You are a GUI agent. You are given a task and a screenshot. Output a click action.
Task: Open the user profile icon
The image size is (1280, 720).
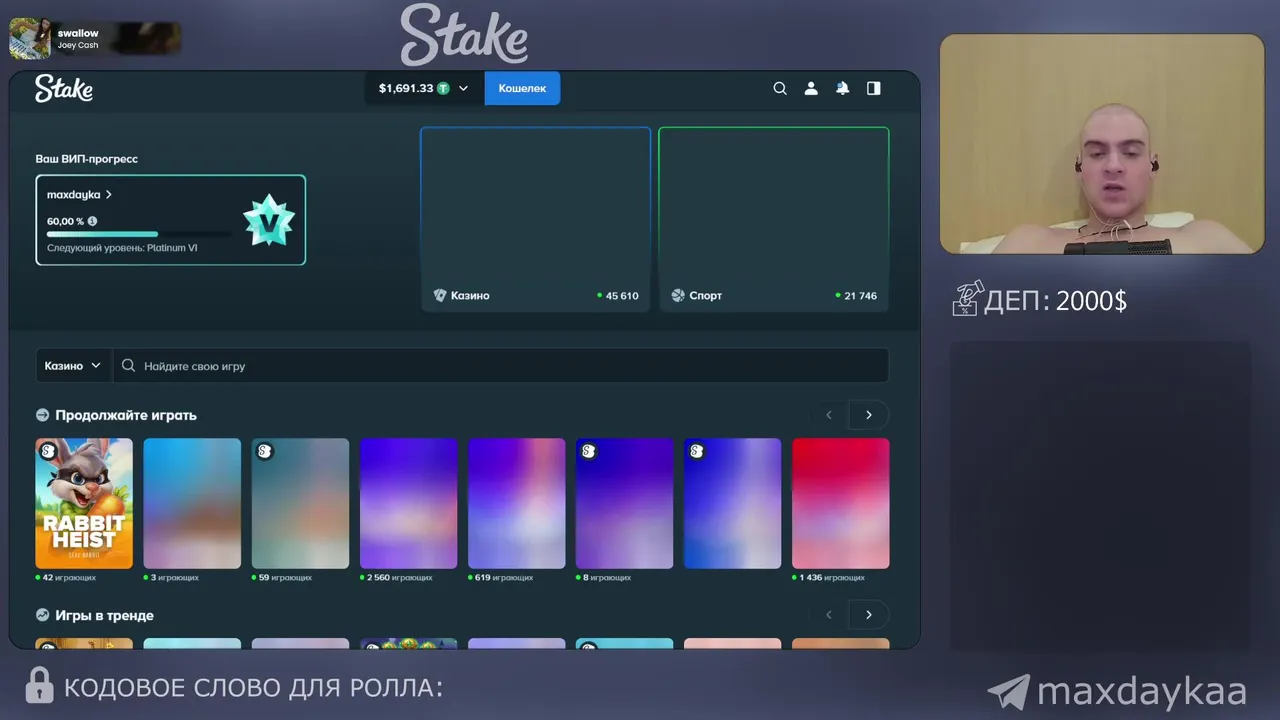(x=811, y=88)
